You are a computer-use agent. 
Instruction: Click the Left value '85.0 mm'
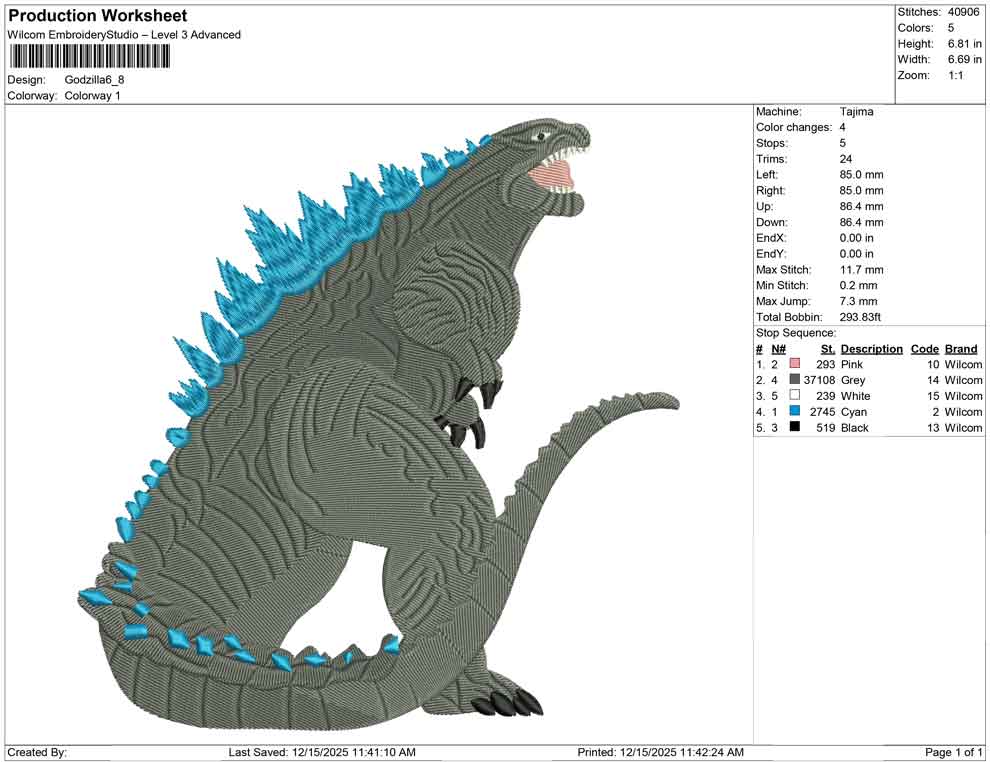tap(862, 175)
